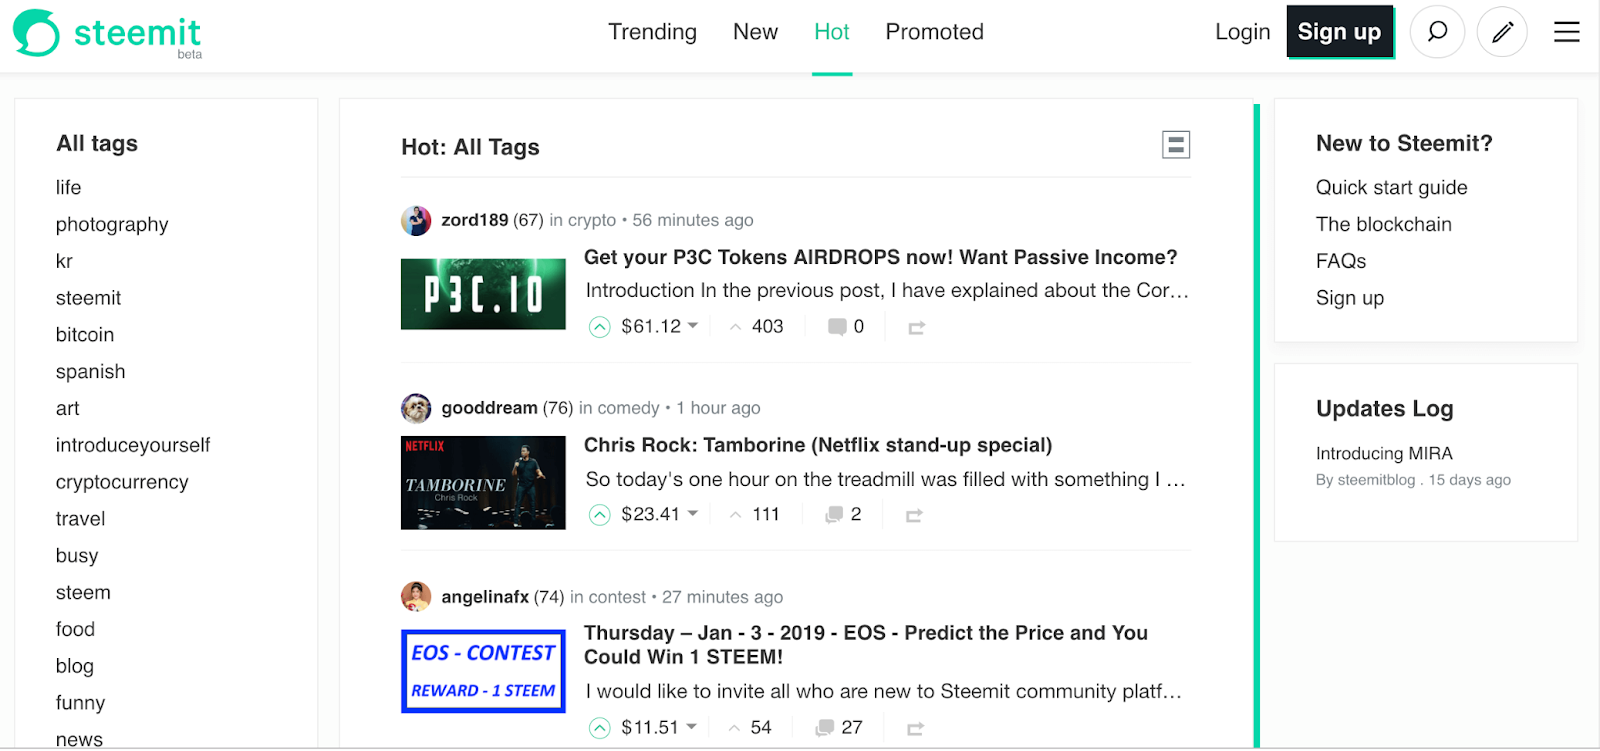The width and height of the screenshot is (1600, 751).
Task: Filter by the photography tag
Action: point(112,225)
